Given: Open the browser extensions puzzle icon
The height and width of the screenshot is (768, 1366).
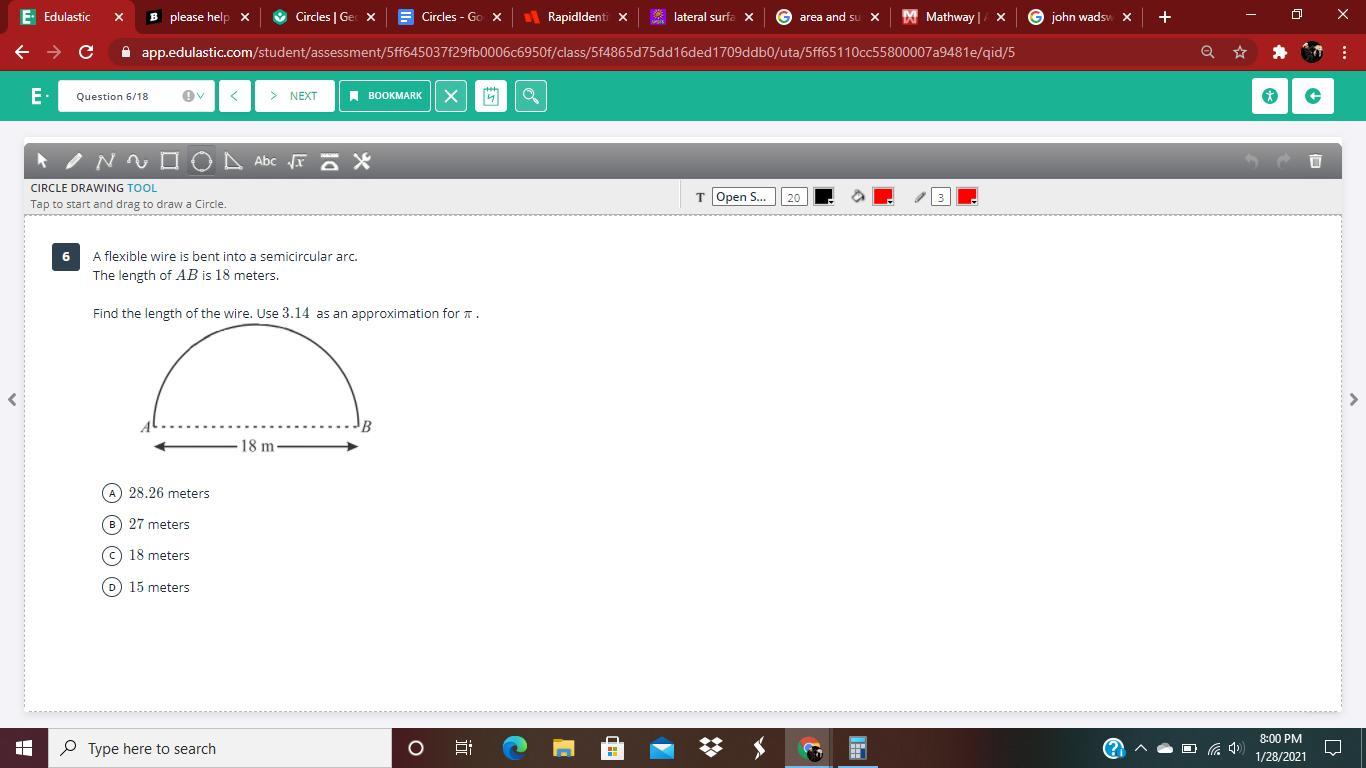Looking at the screenshot, I should pos(1279,52).
